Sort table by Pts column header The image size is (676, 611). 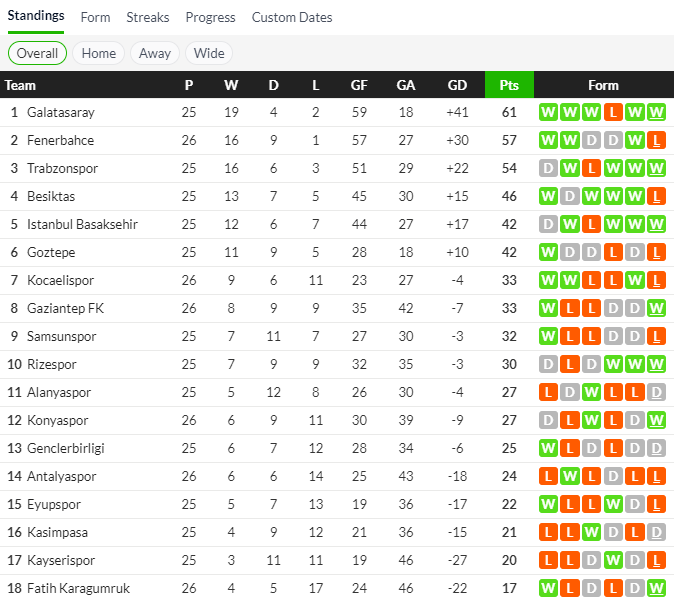tap(509, 85)
